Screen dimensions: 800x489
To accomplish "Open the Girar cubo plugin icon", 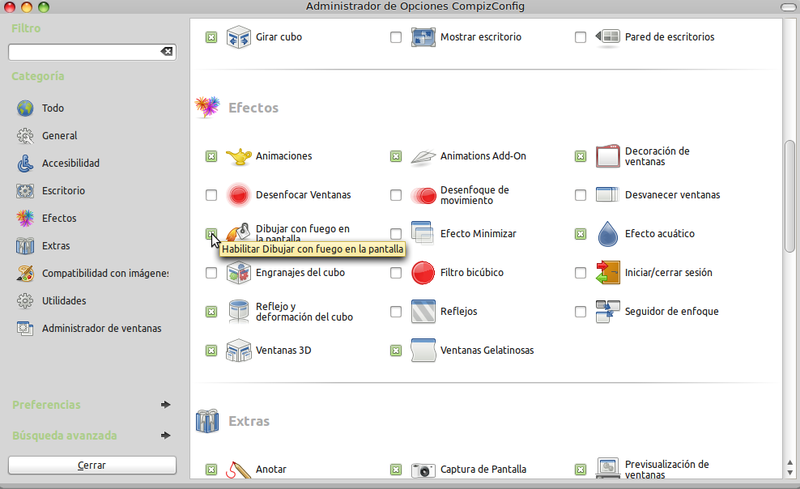I will (x=238, y=37).
